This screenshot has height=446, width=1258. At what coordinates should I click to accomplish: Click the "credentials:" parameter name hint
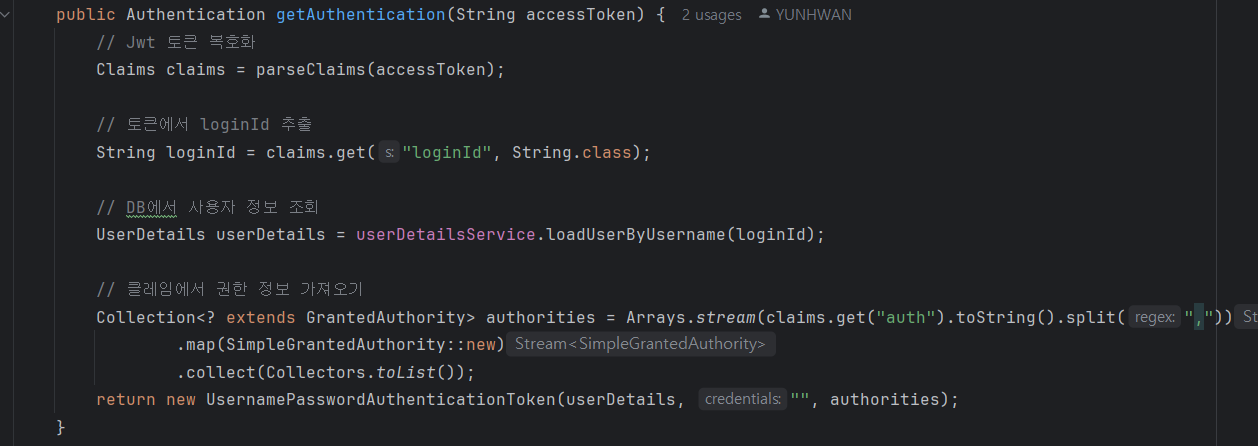(x=742, y=400)
